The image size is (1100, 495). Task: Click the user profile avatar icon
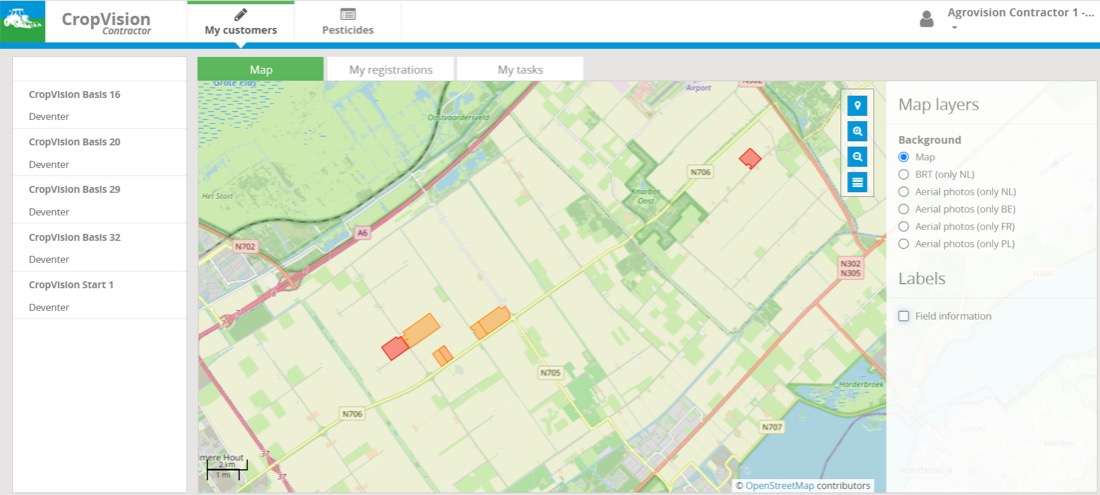(927, 19)
